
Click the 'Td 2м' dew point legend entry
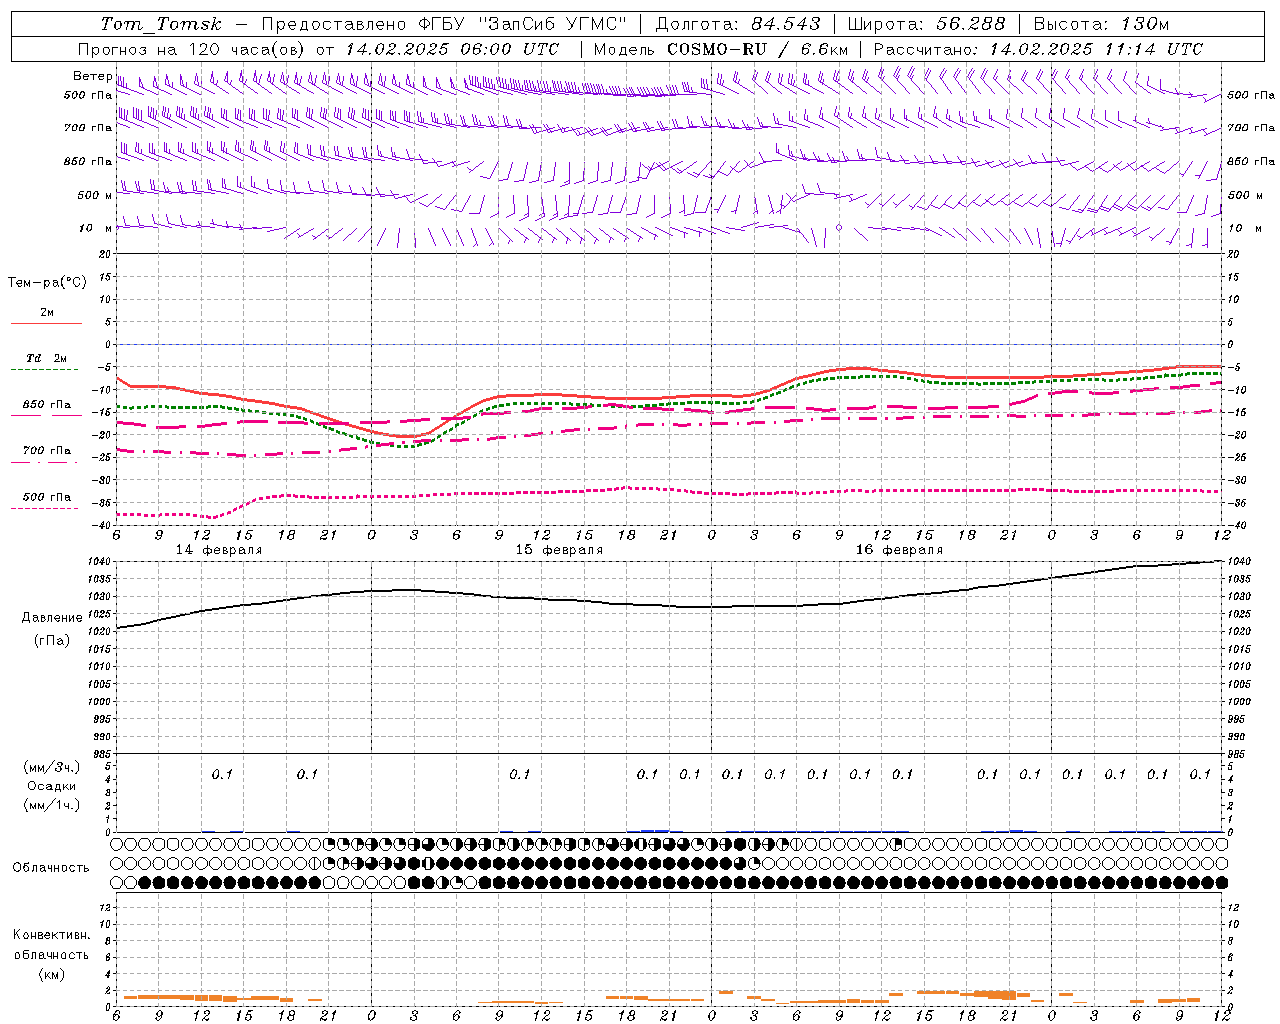47,358
